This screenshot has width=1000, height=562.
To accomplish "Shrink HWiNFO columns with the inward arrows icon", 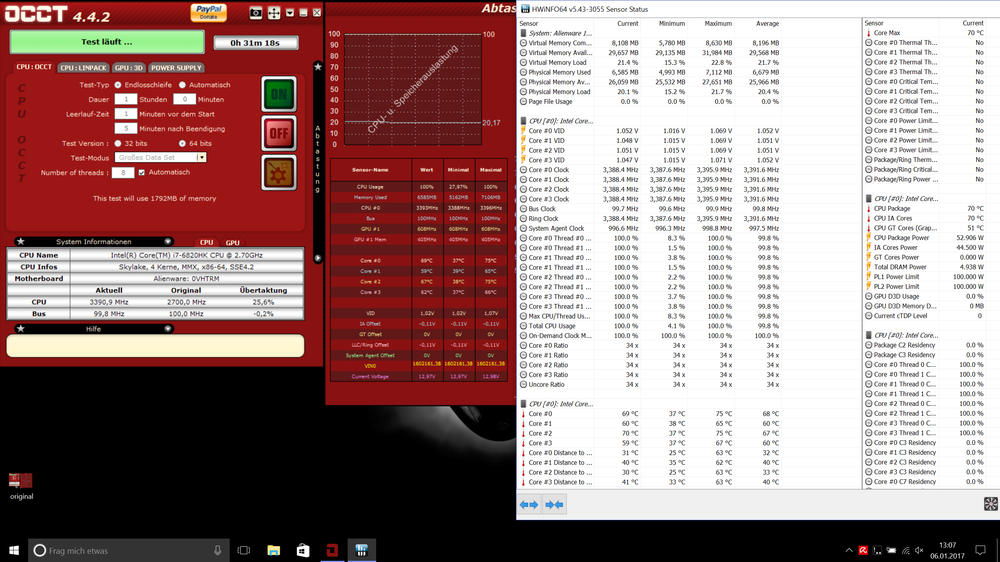I will pyautogui.click(x=553, y=505).
